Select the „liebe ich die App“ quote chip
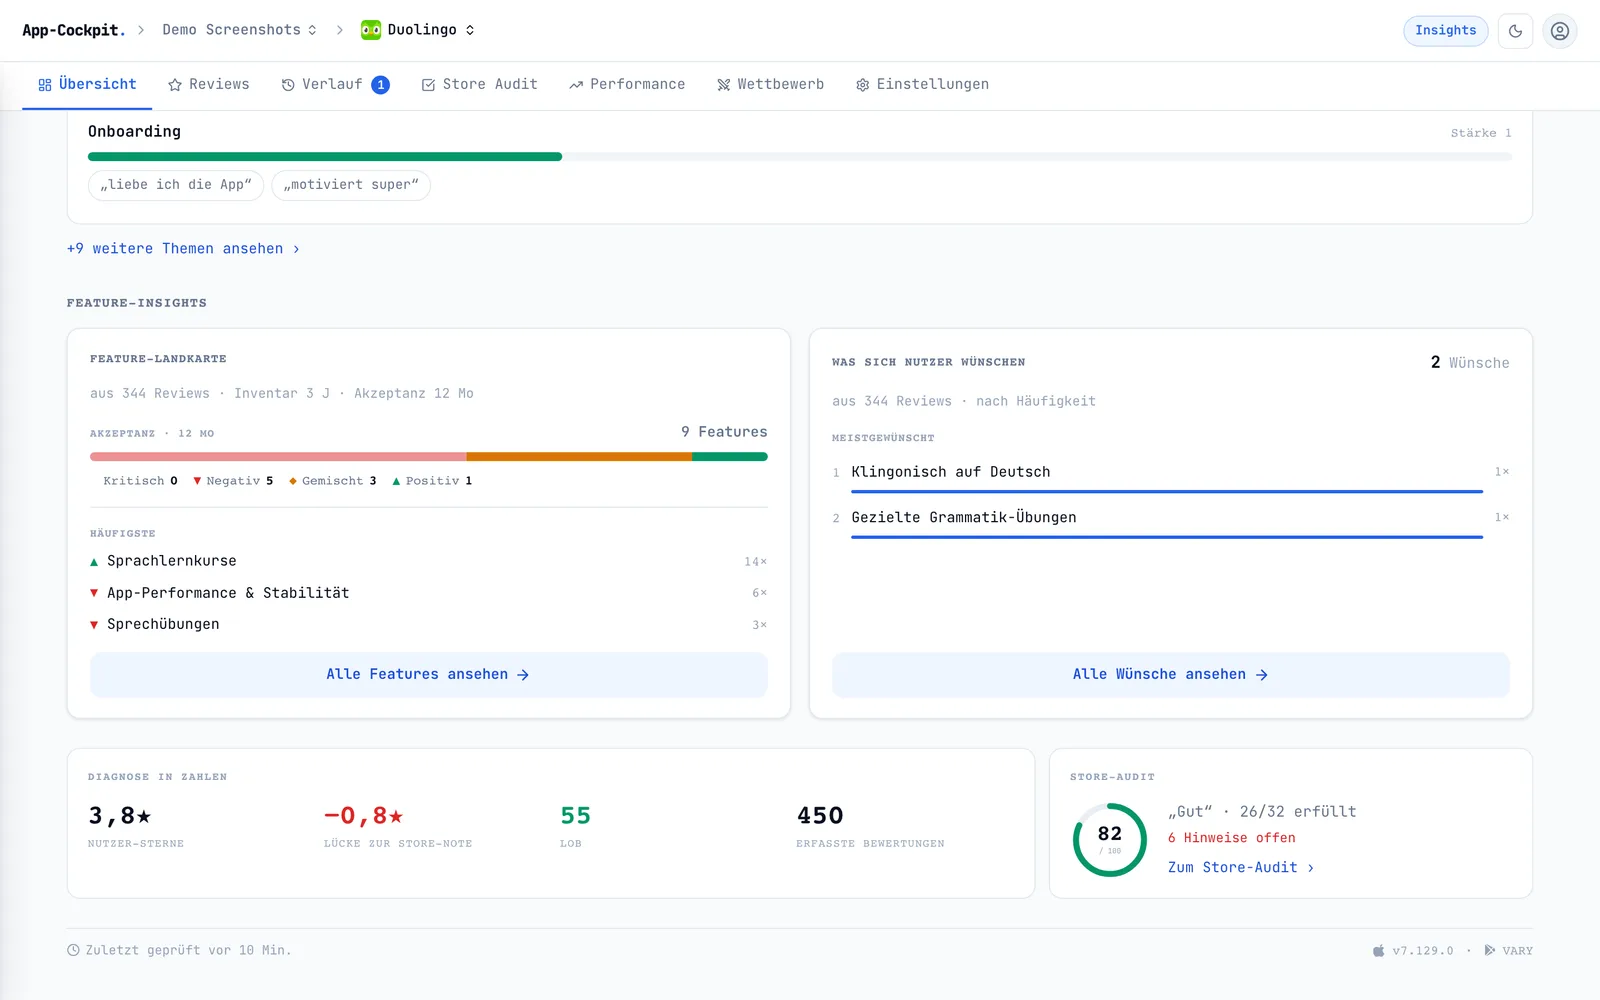This screenshot has height=1000, width=1600. pyautogui.click(x=176, y=185)
